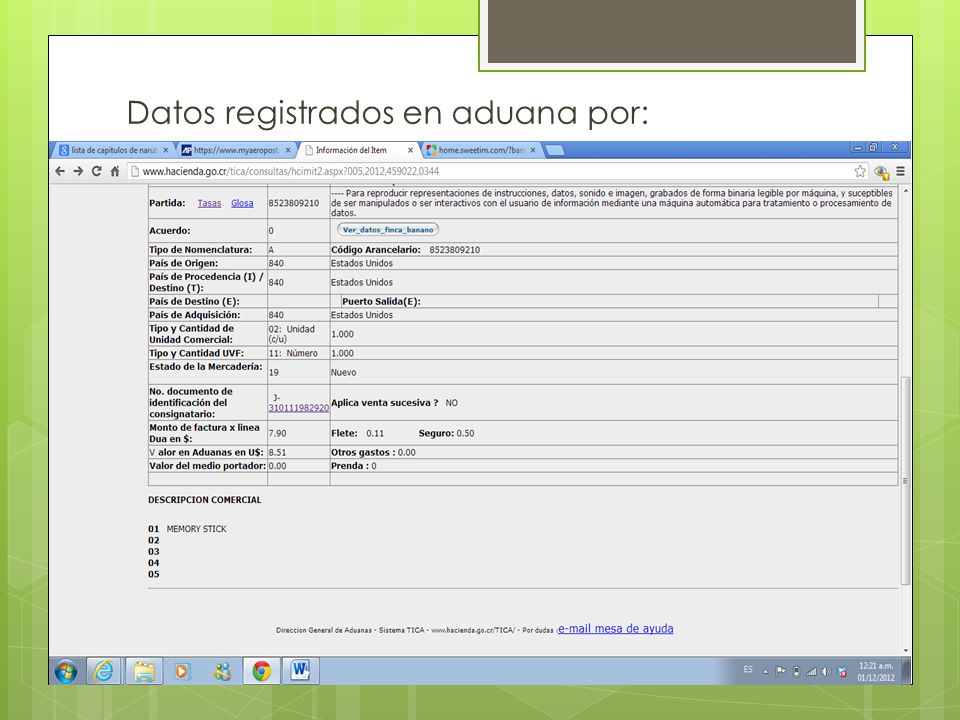
Task: Open consignatario ID 310111982920 link
Action: pos(299,408)
